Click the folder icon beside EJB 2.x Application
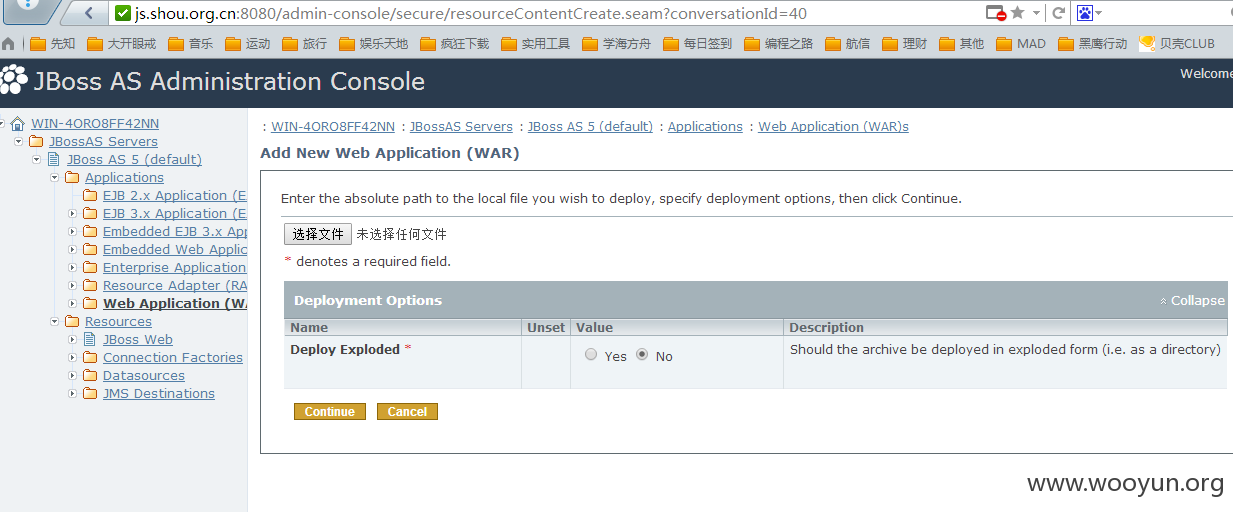1233x512 pixels. click(x=90, y=196)
